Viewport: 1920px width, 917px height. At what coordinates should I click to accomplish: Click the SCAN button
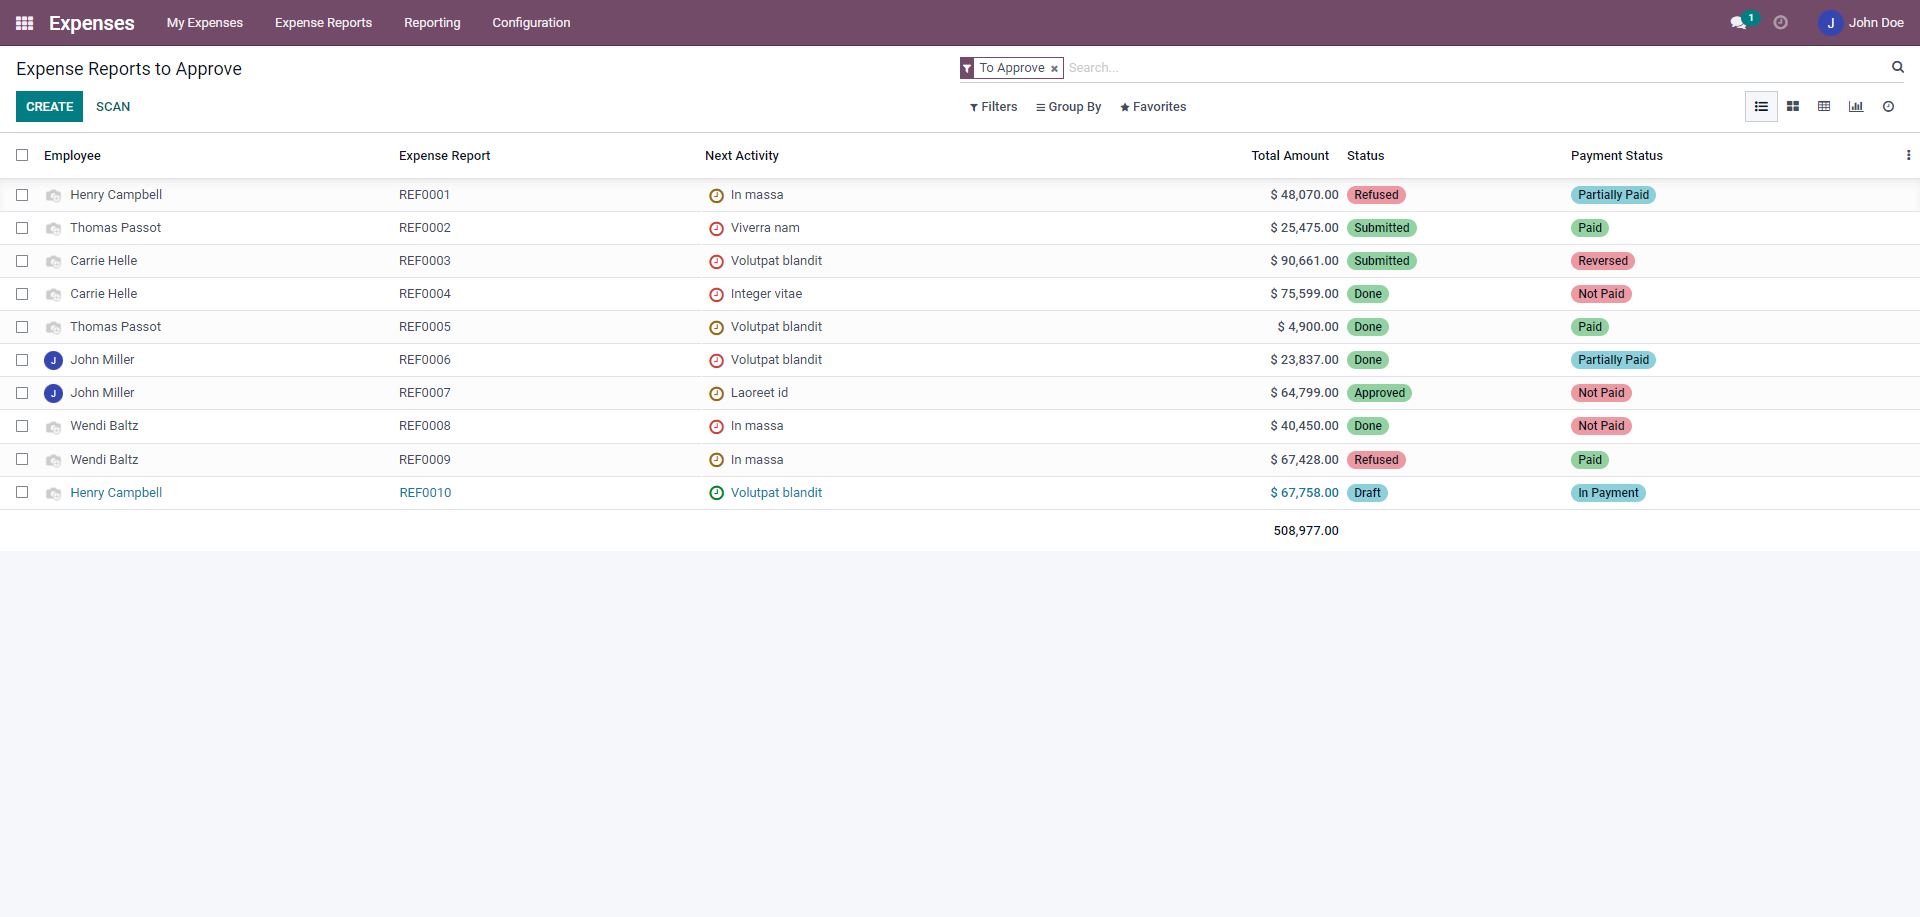click(x=113, y=107)
